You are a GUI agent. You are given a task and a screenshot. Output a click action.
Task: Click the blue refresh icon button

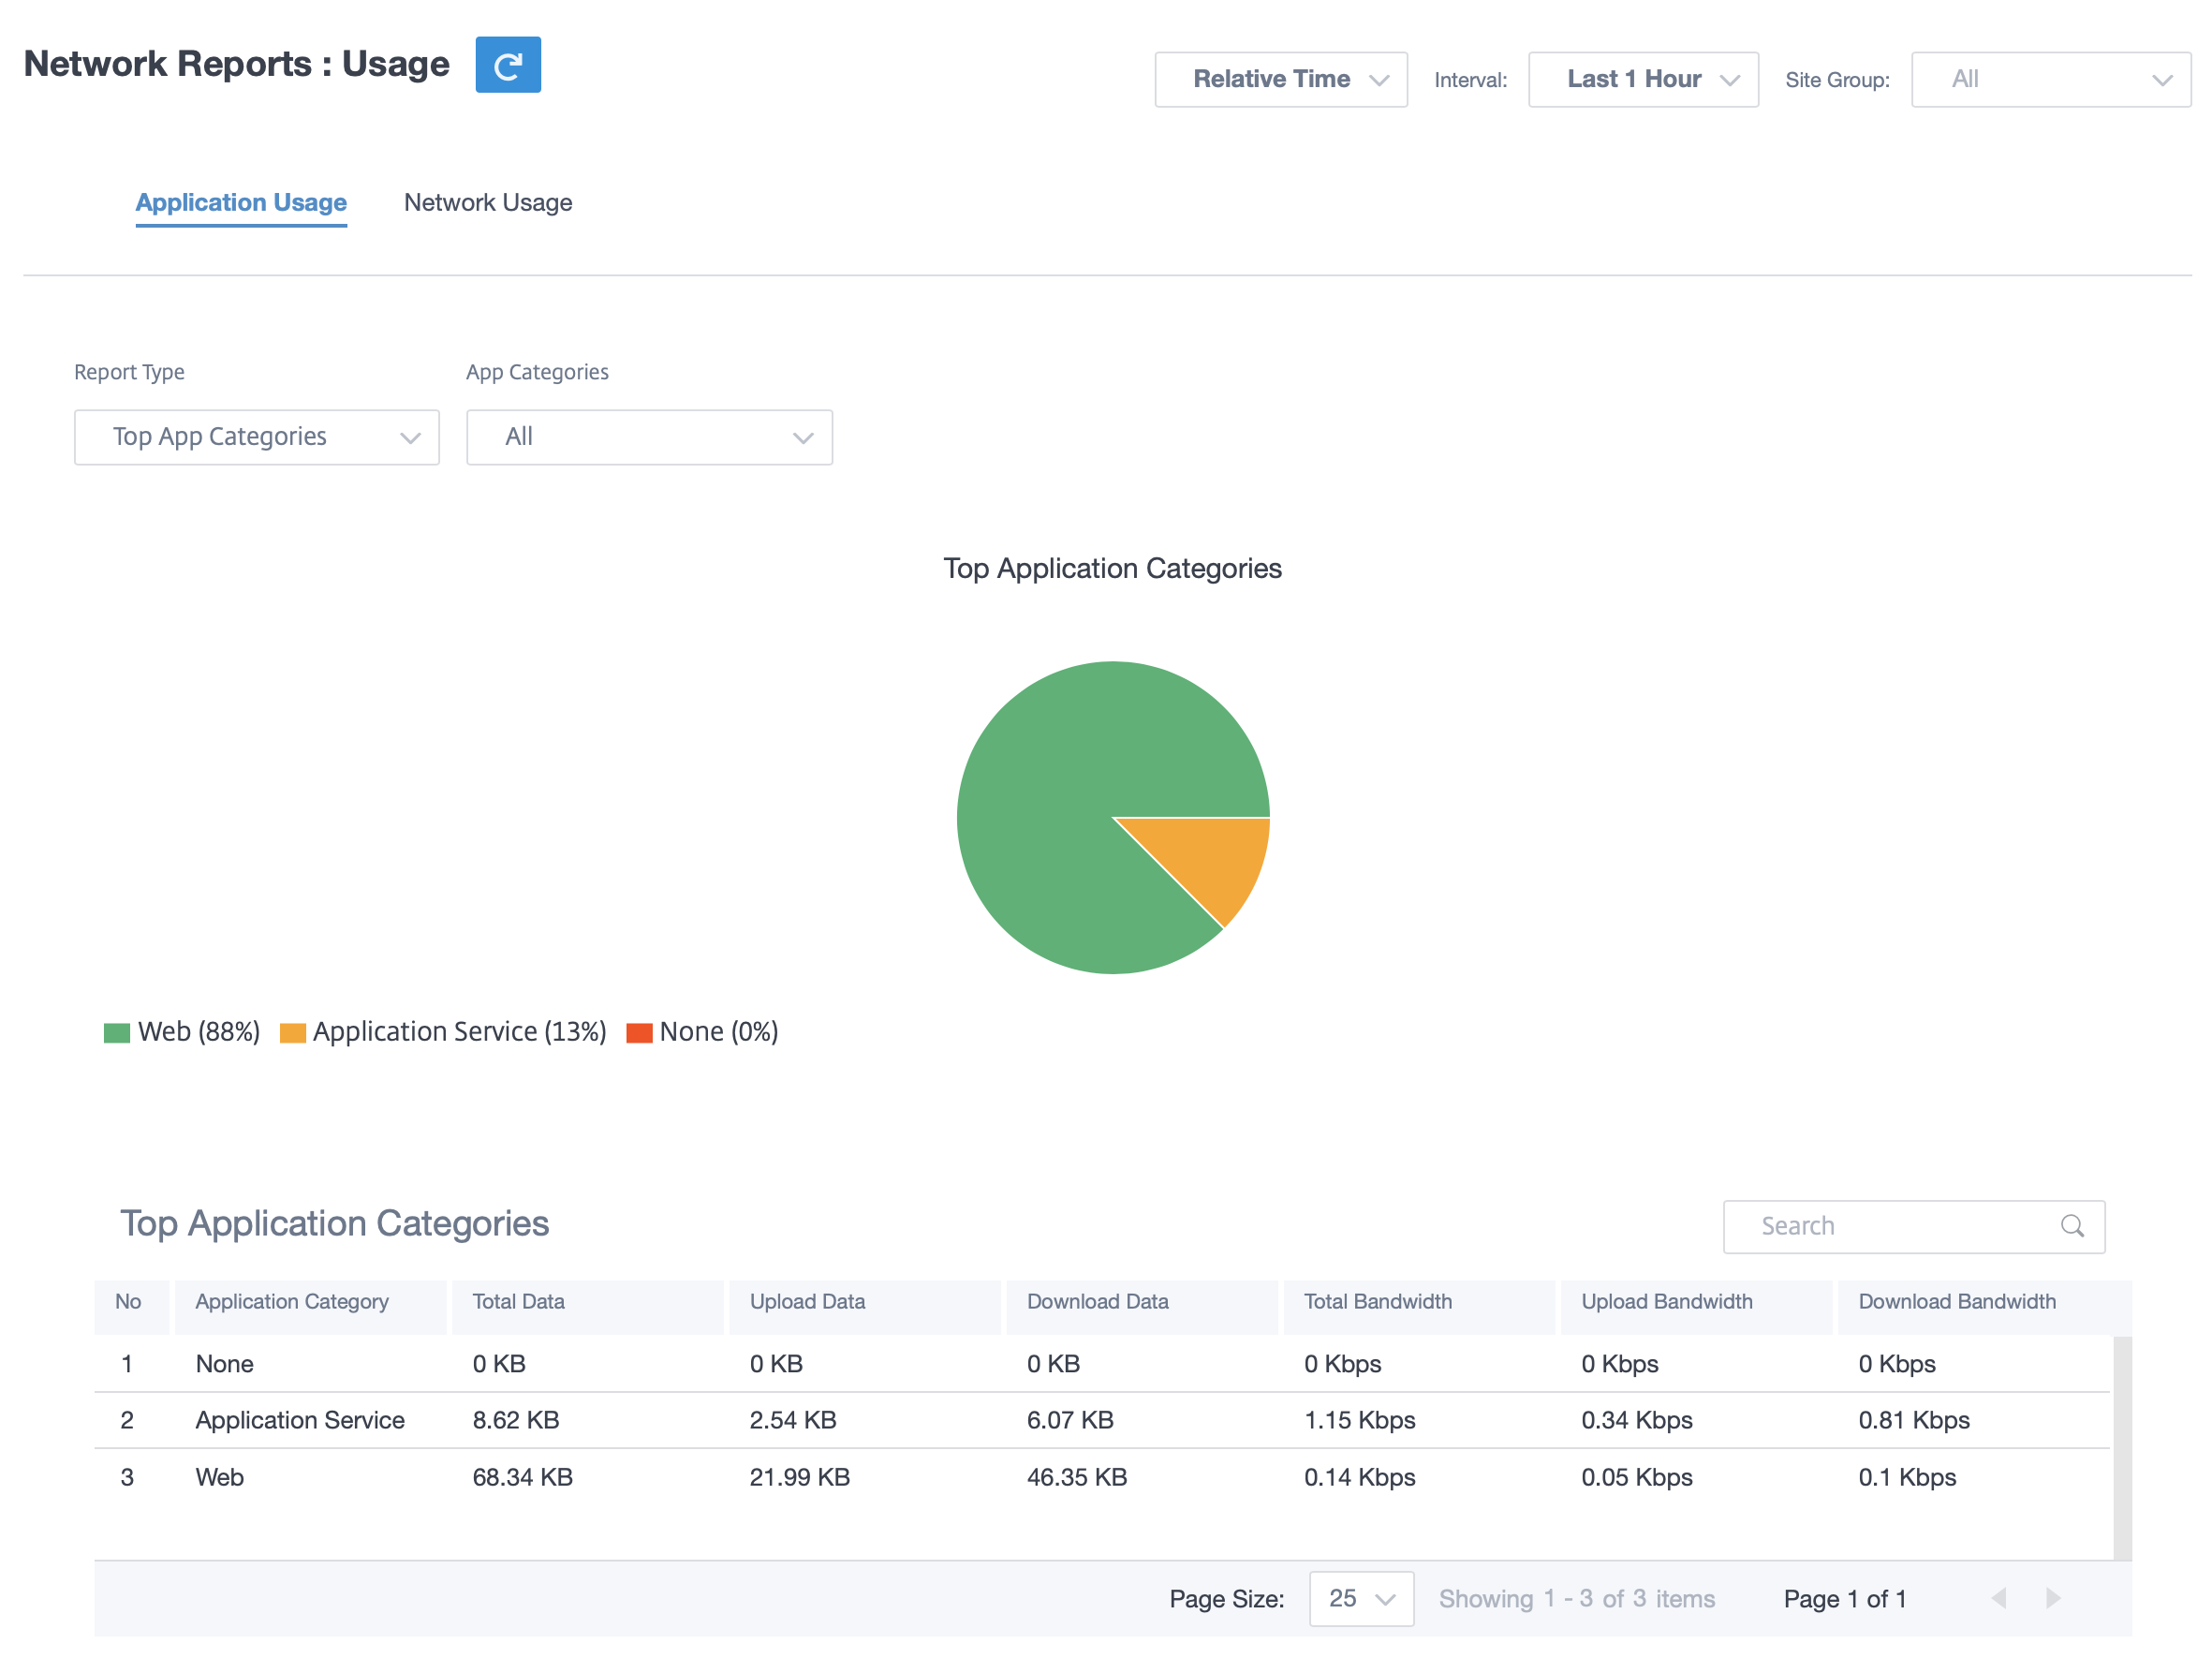(508, 65)
